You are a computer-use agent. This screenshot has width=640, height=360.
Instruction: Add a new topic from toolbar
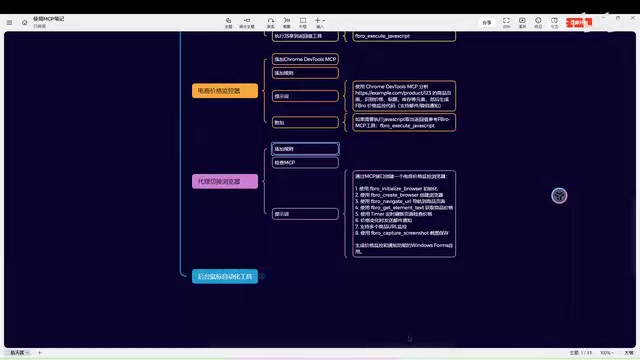[x=228, y=22]
